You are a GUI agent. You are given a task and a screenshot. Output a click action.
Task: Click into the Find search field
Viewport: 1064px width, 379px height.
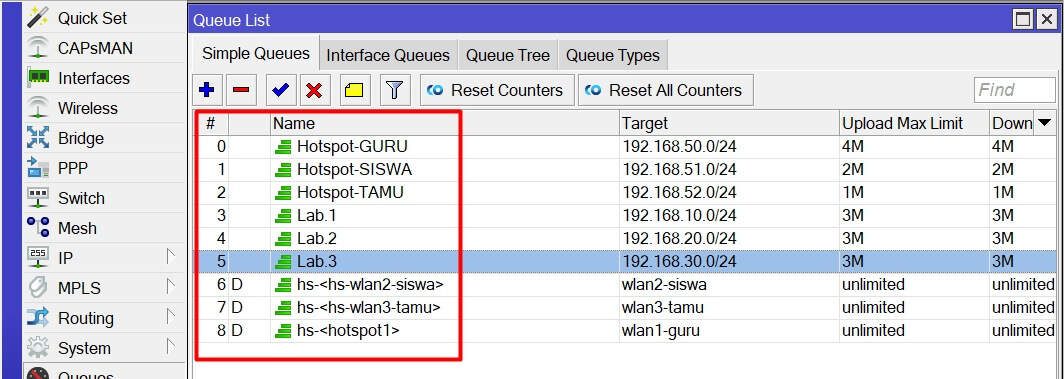pyautogui.click(x=1015, y=90)
